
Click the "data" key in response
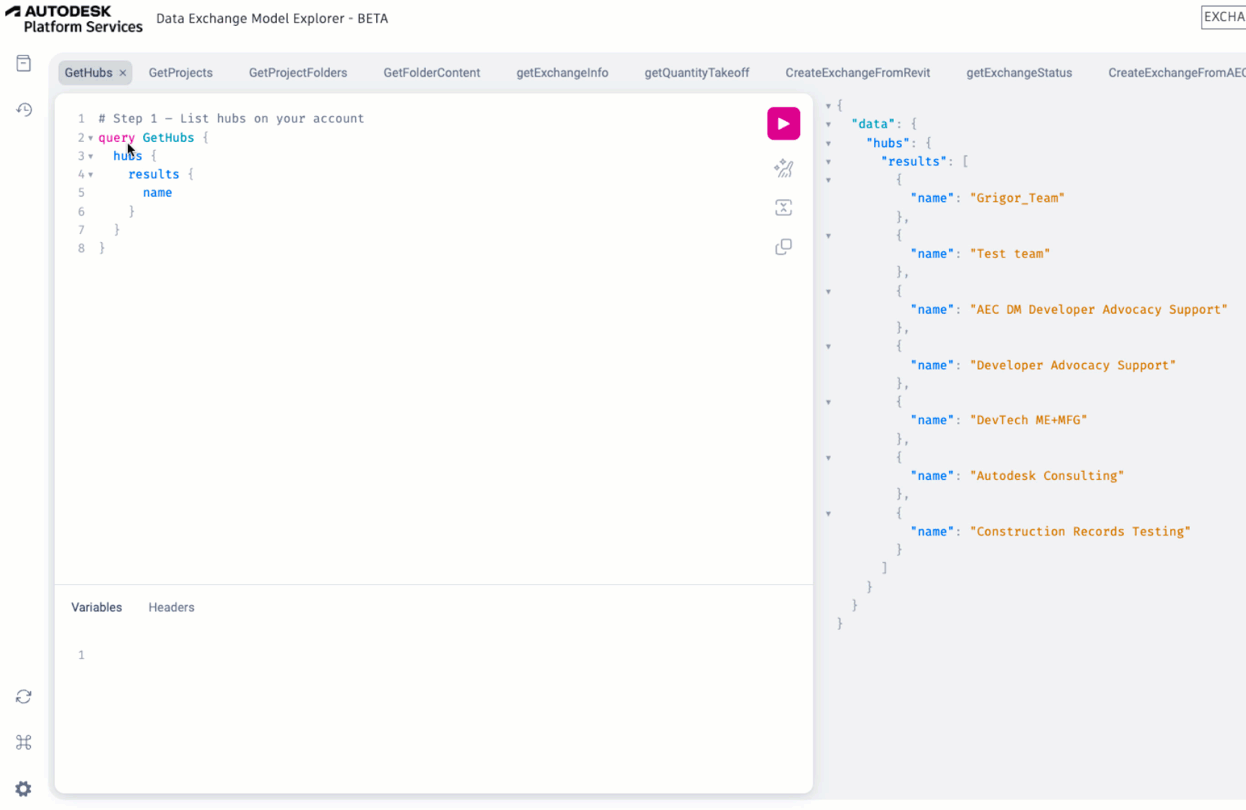[871, 124]
